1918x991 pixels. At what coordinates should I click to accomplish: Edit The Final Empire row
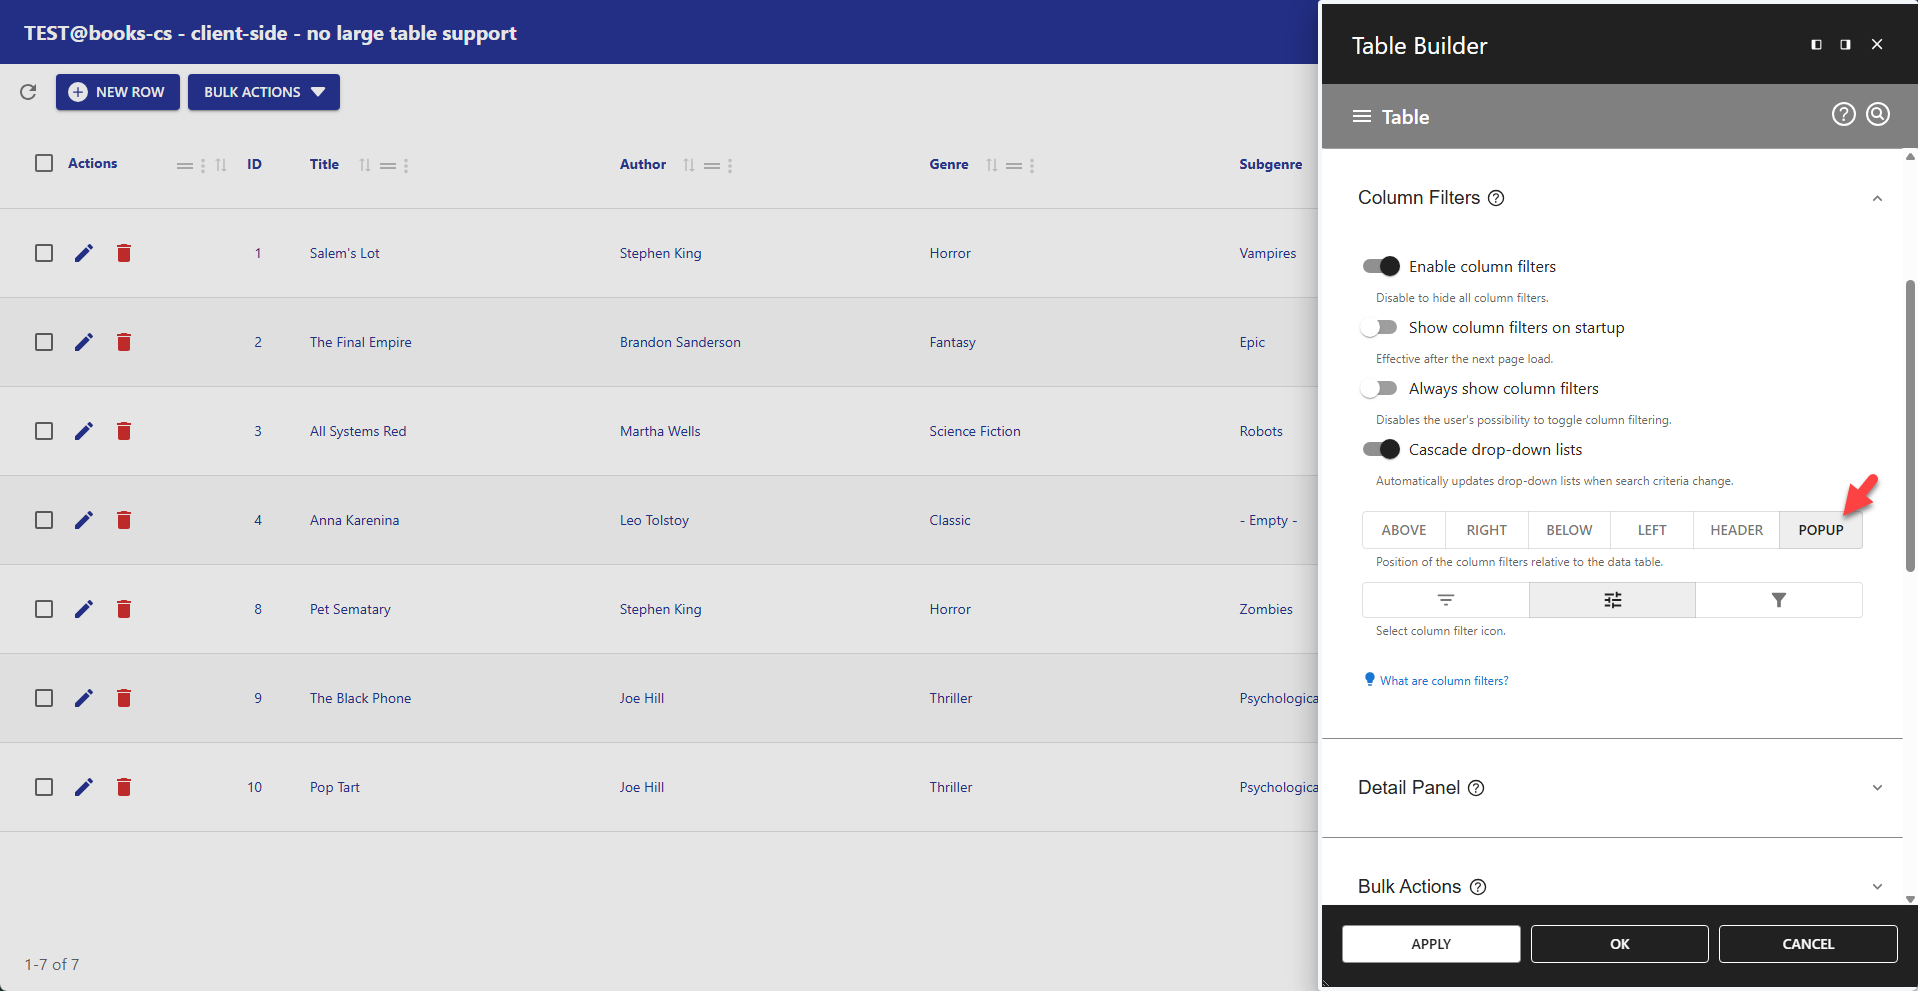[x=84, y=342]
